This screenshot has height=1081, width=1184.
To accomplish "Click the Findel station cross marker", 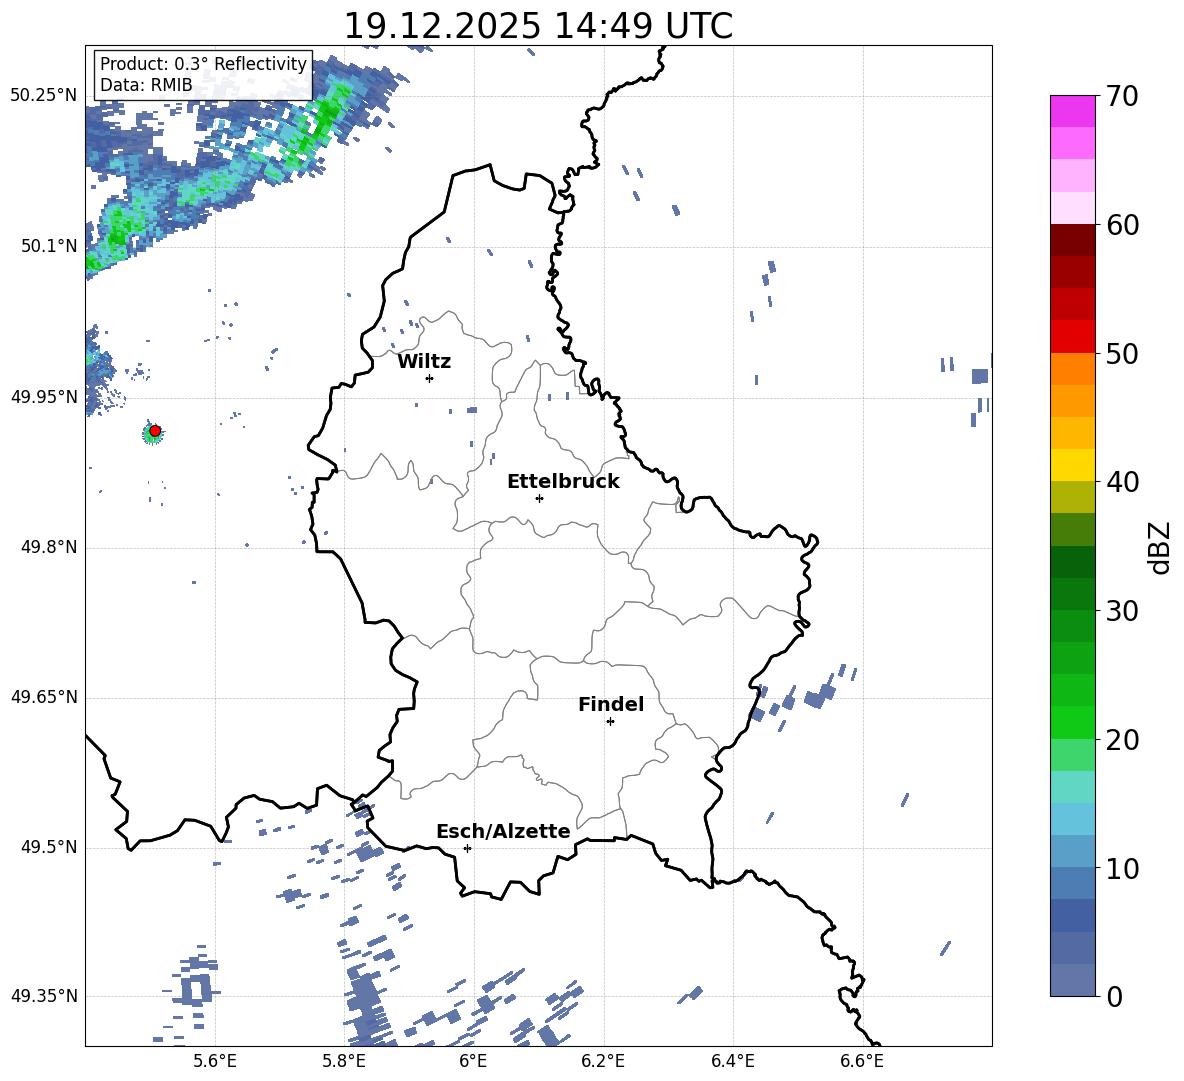I will (610, 722).
